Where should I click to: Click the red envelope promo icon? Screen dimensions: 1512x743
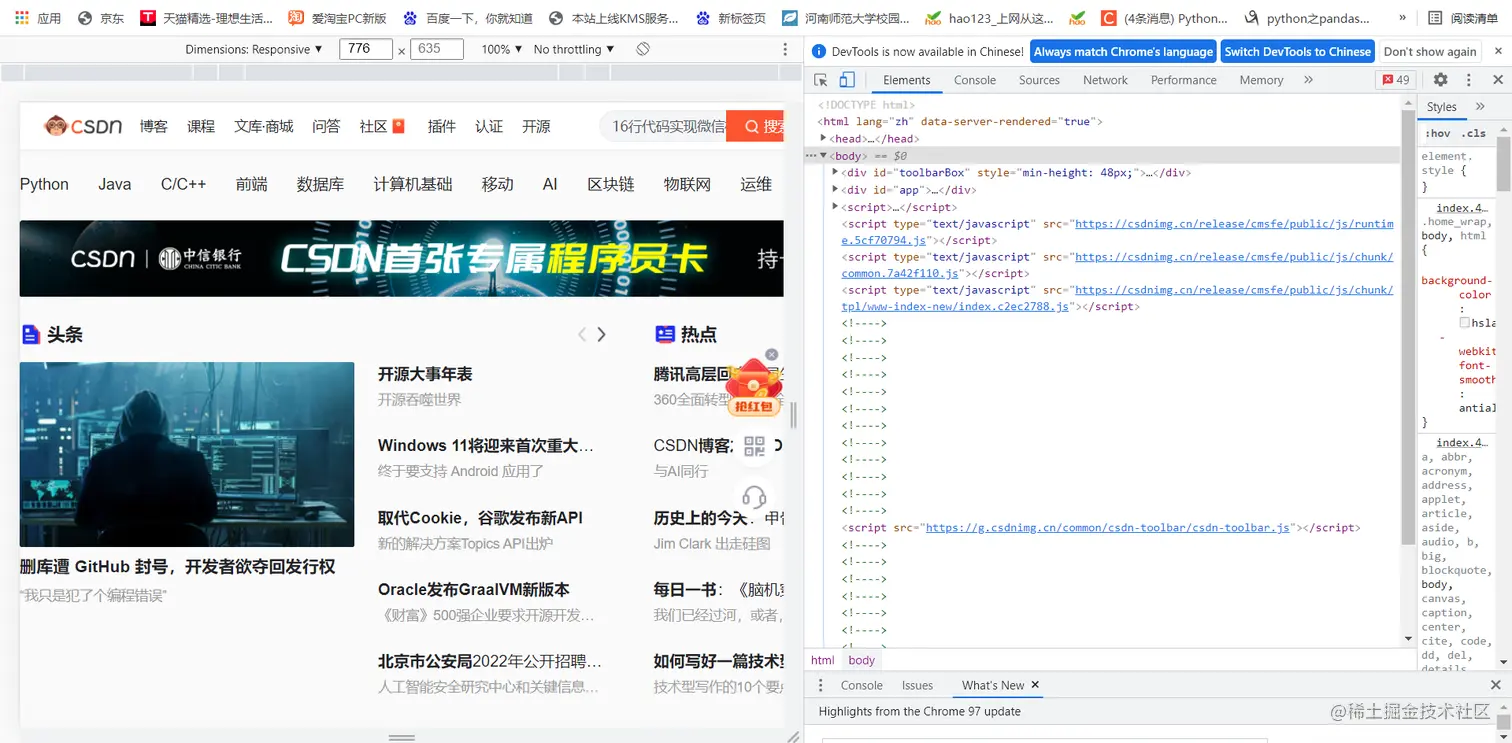[x=754, y=389]
